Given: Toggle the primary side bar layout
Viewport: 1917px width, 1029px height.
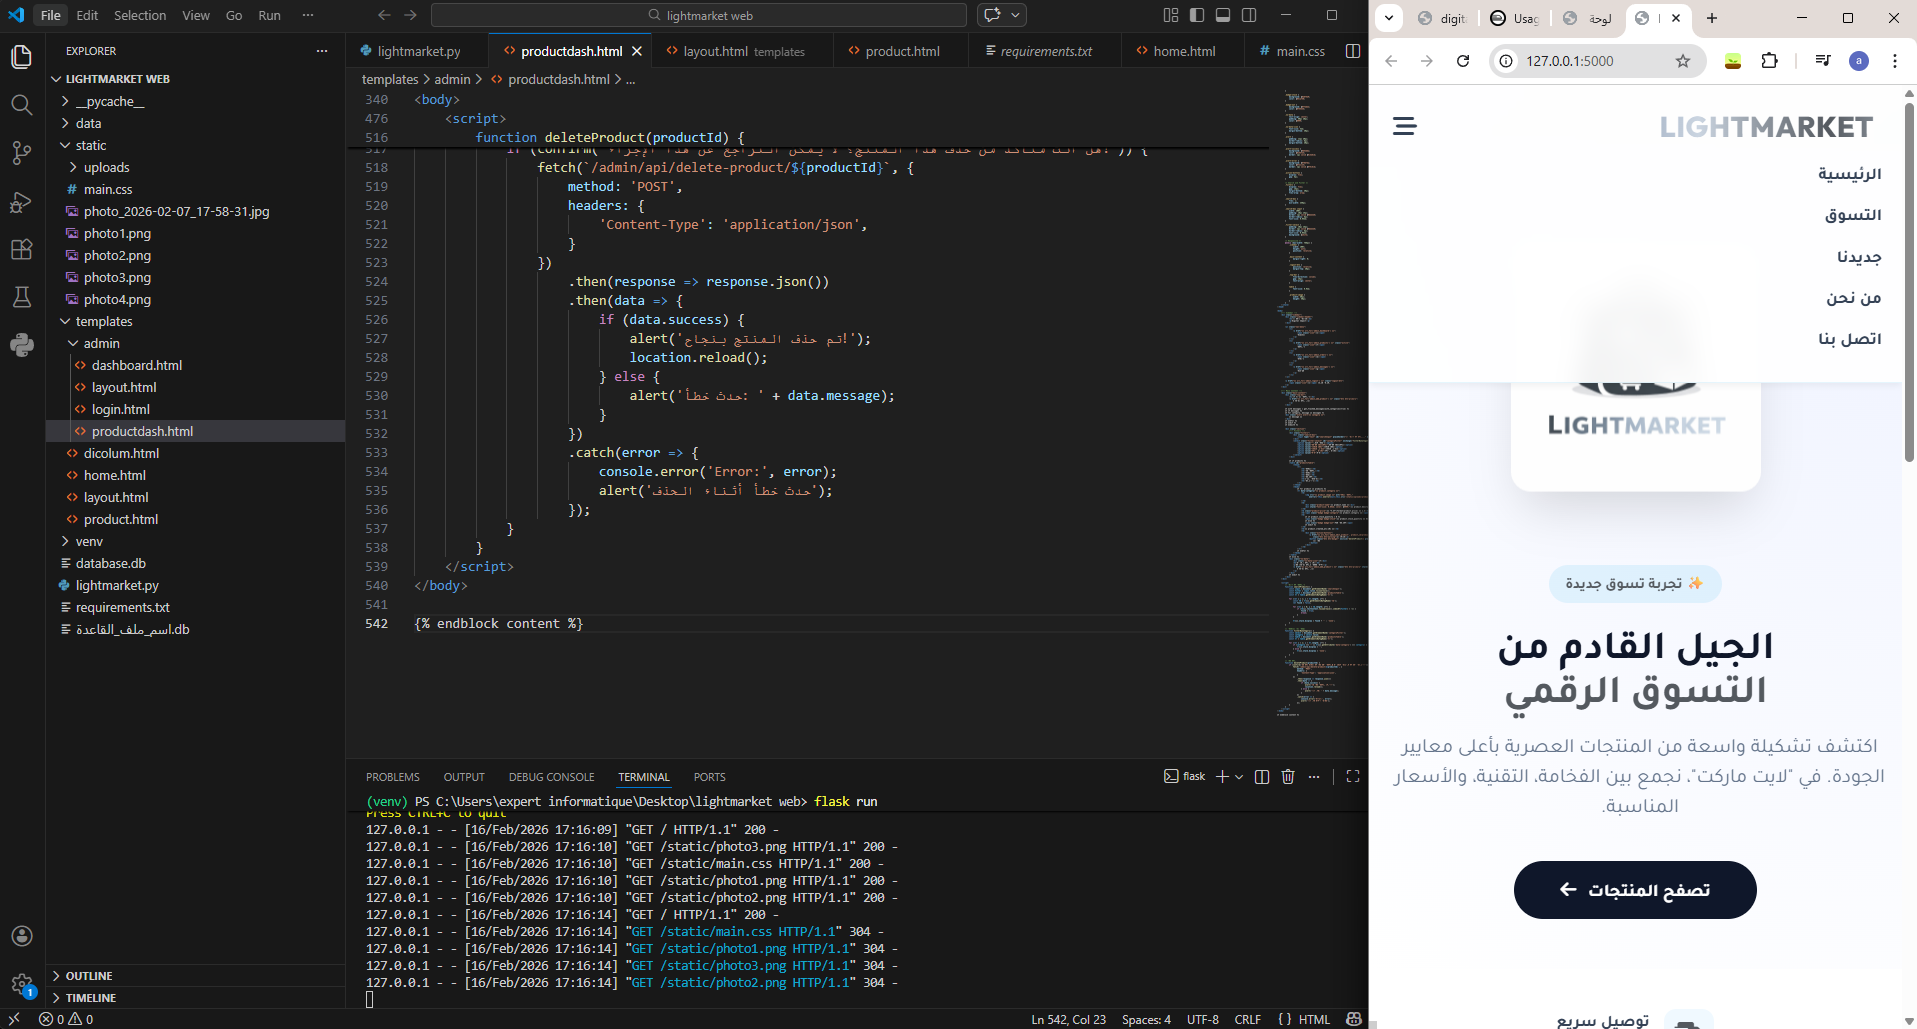Looking at the screenshot, I should click(x=1197, y=15).
